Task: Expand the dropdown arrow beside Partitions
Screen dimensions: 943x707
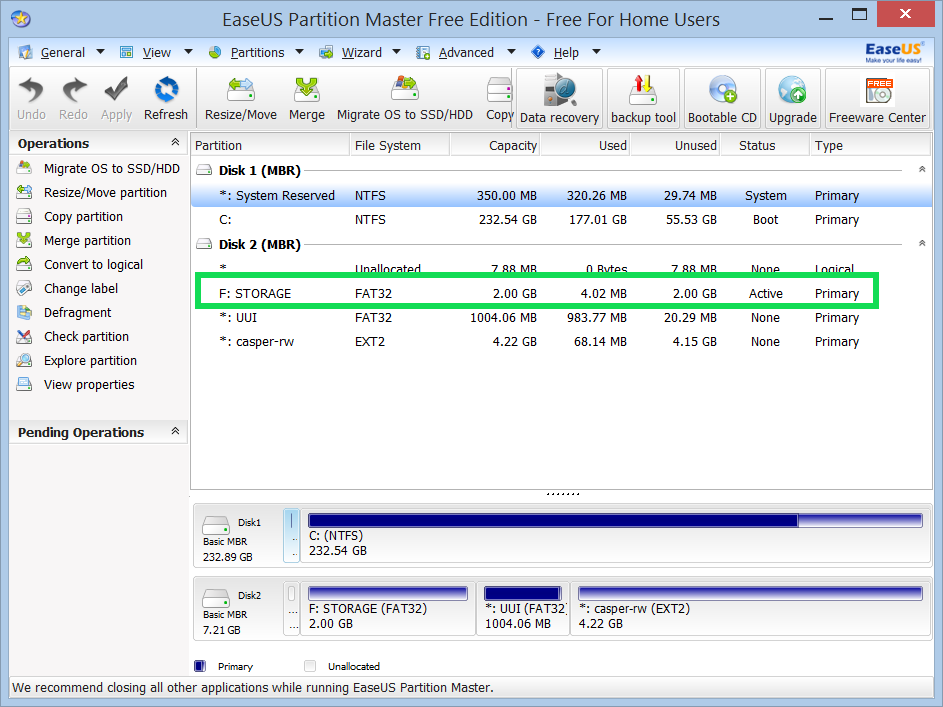Action: coord(299,52)
